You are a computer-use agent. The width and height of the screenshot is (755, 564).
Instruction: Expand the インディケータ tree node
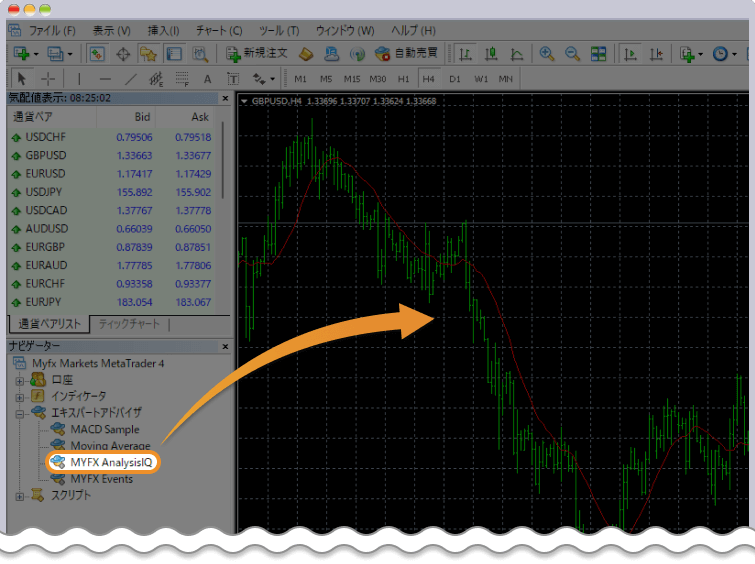coord(19,396)
